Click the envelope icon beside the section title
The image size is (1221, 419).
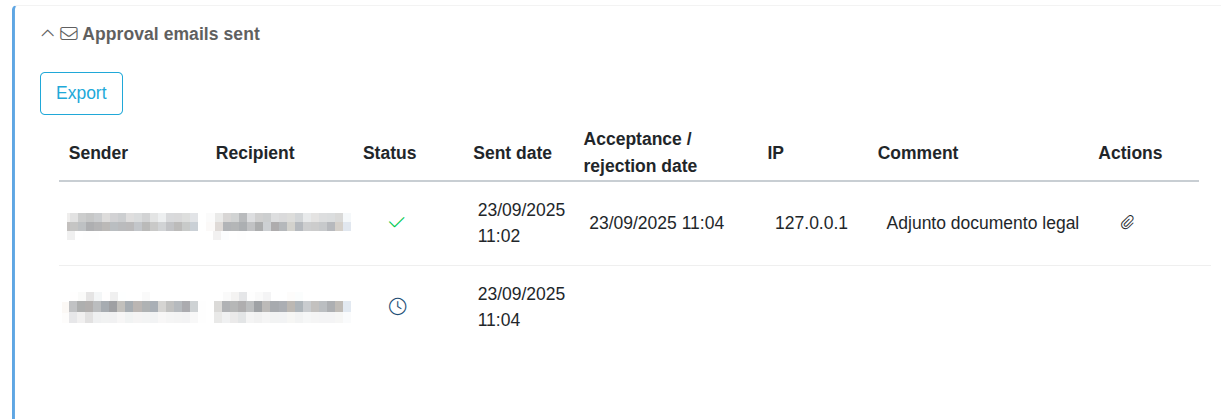pyautogui.click(x=69, y=34)
